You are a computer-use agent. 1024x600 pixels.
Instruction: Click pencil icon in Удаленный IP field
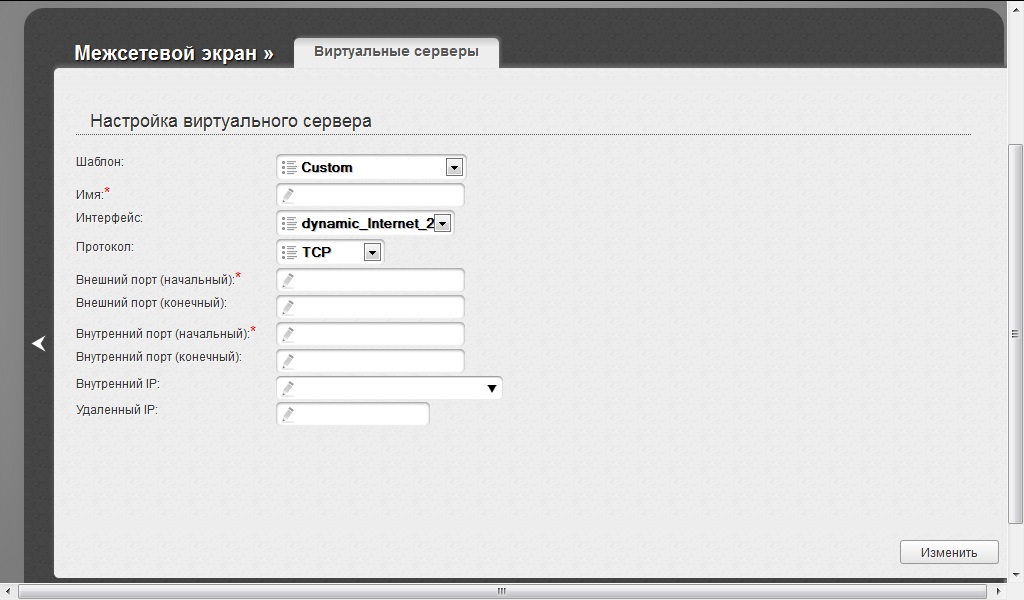point(288,414)
